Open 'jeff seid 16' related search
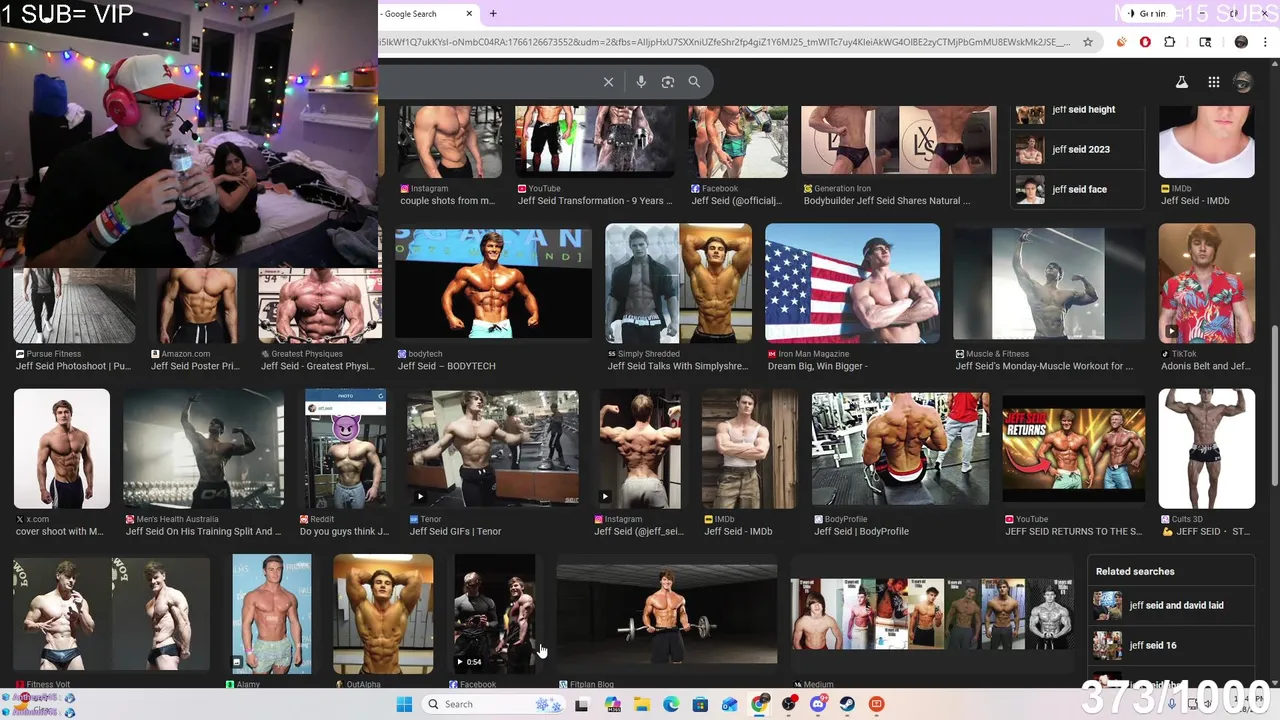The height and width of the screenshot is (720, 1280). click(x=1170, y=645)
